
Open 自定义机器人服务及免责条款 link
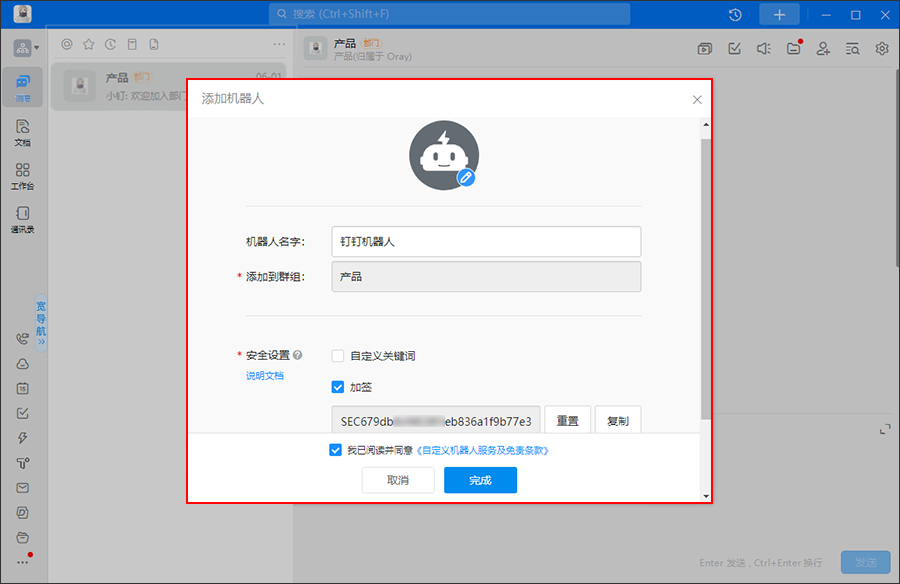point(482,451)
